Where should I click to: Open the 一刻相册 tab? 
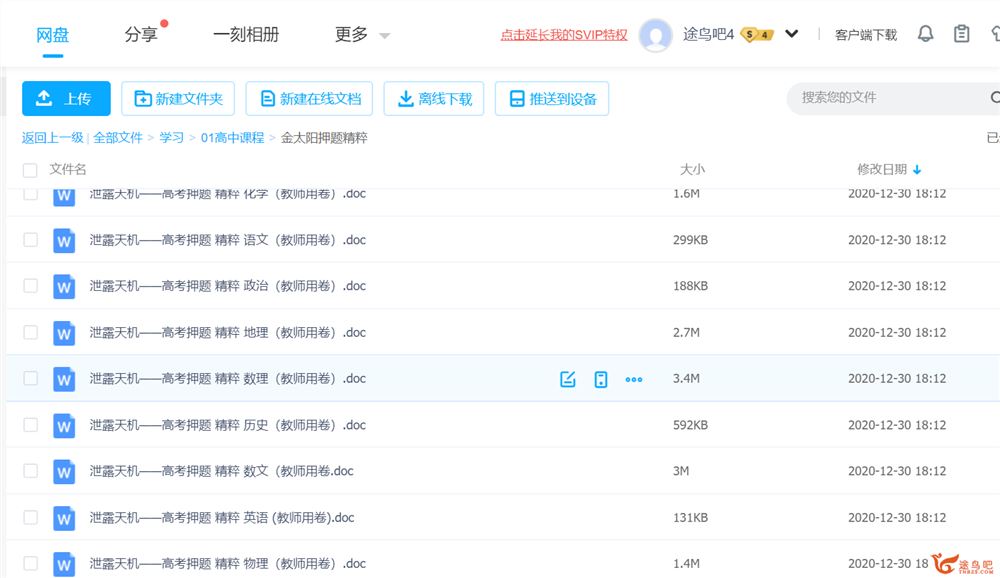click(246, 35)
